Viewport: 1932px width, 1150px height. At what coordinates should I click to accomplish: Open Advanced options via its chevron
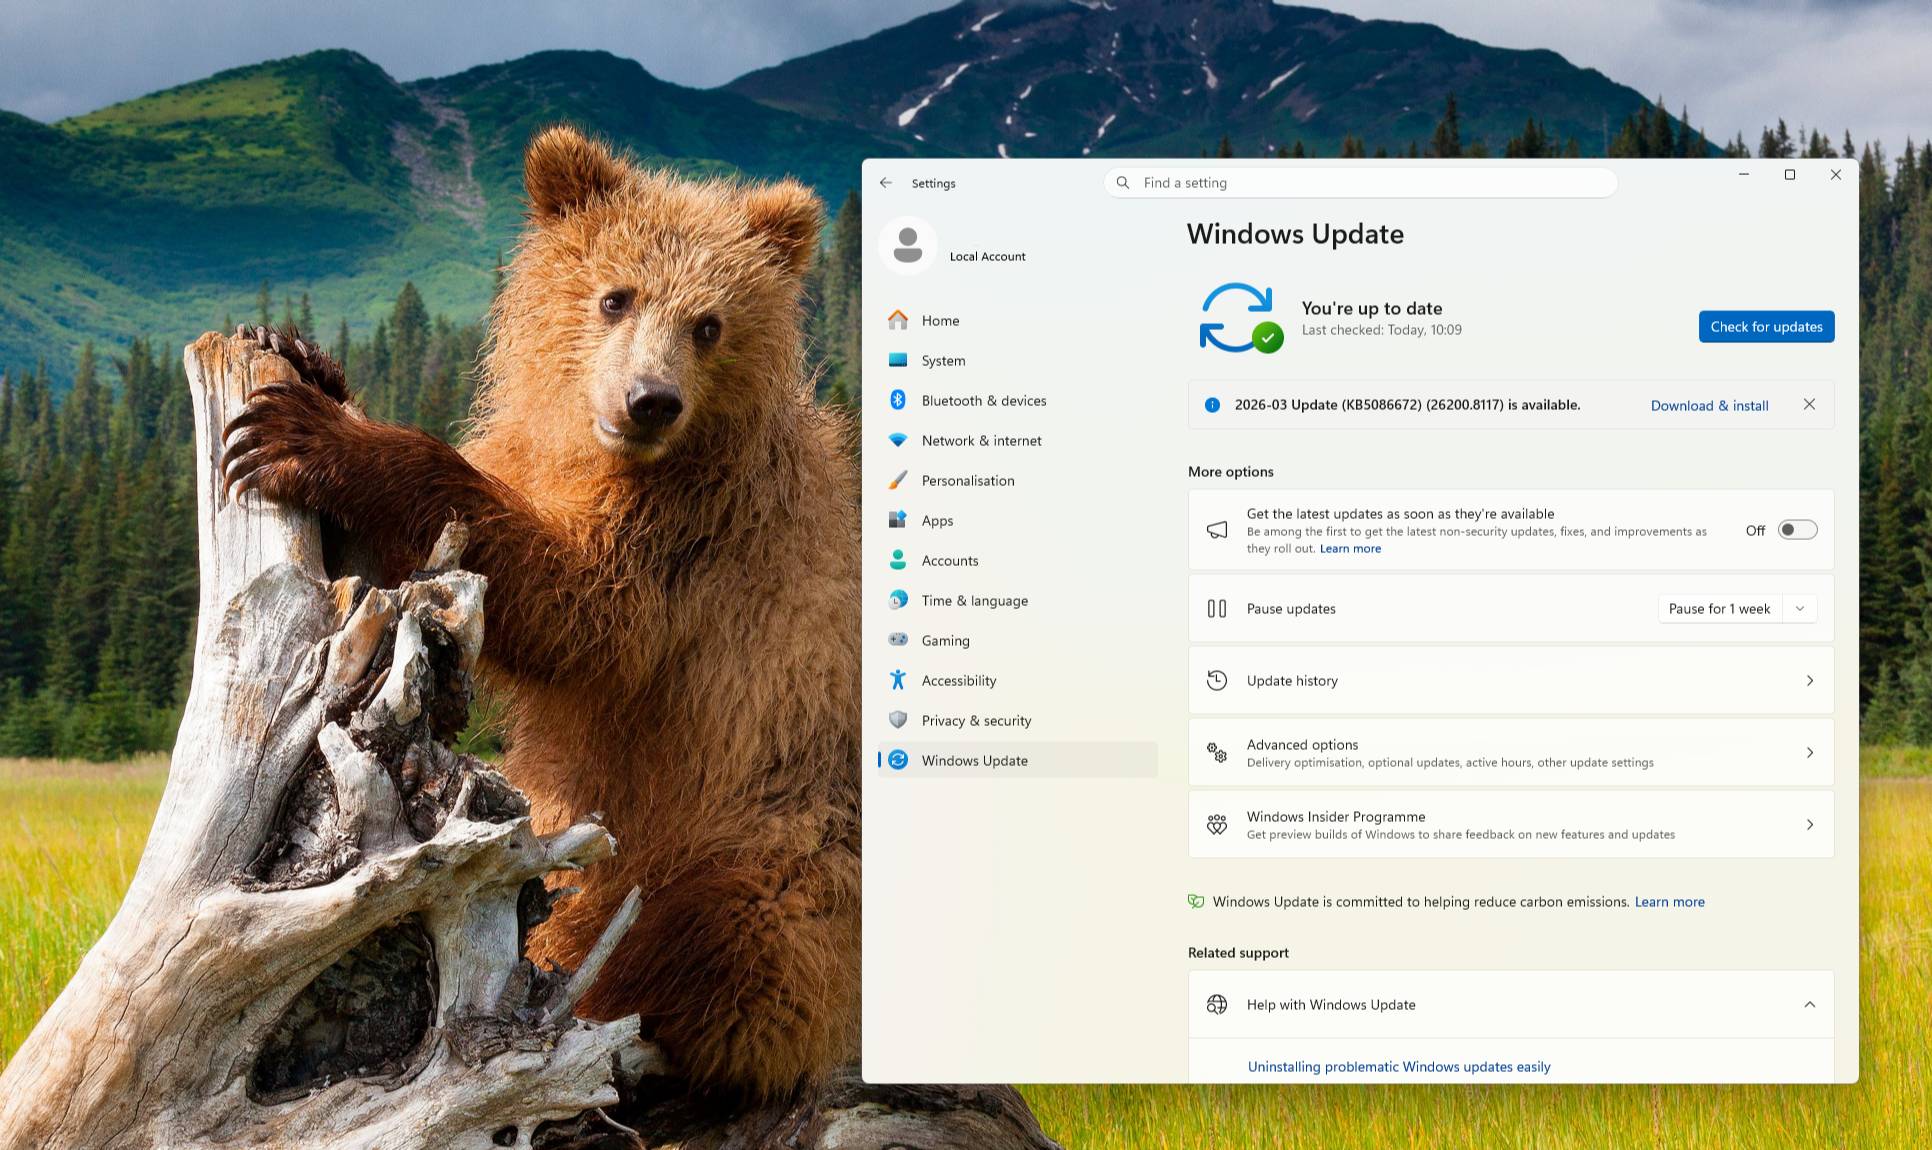(1810, 752)
